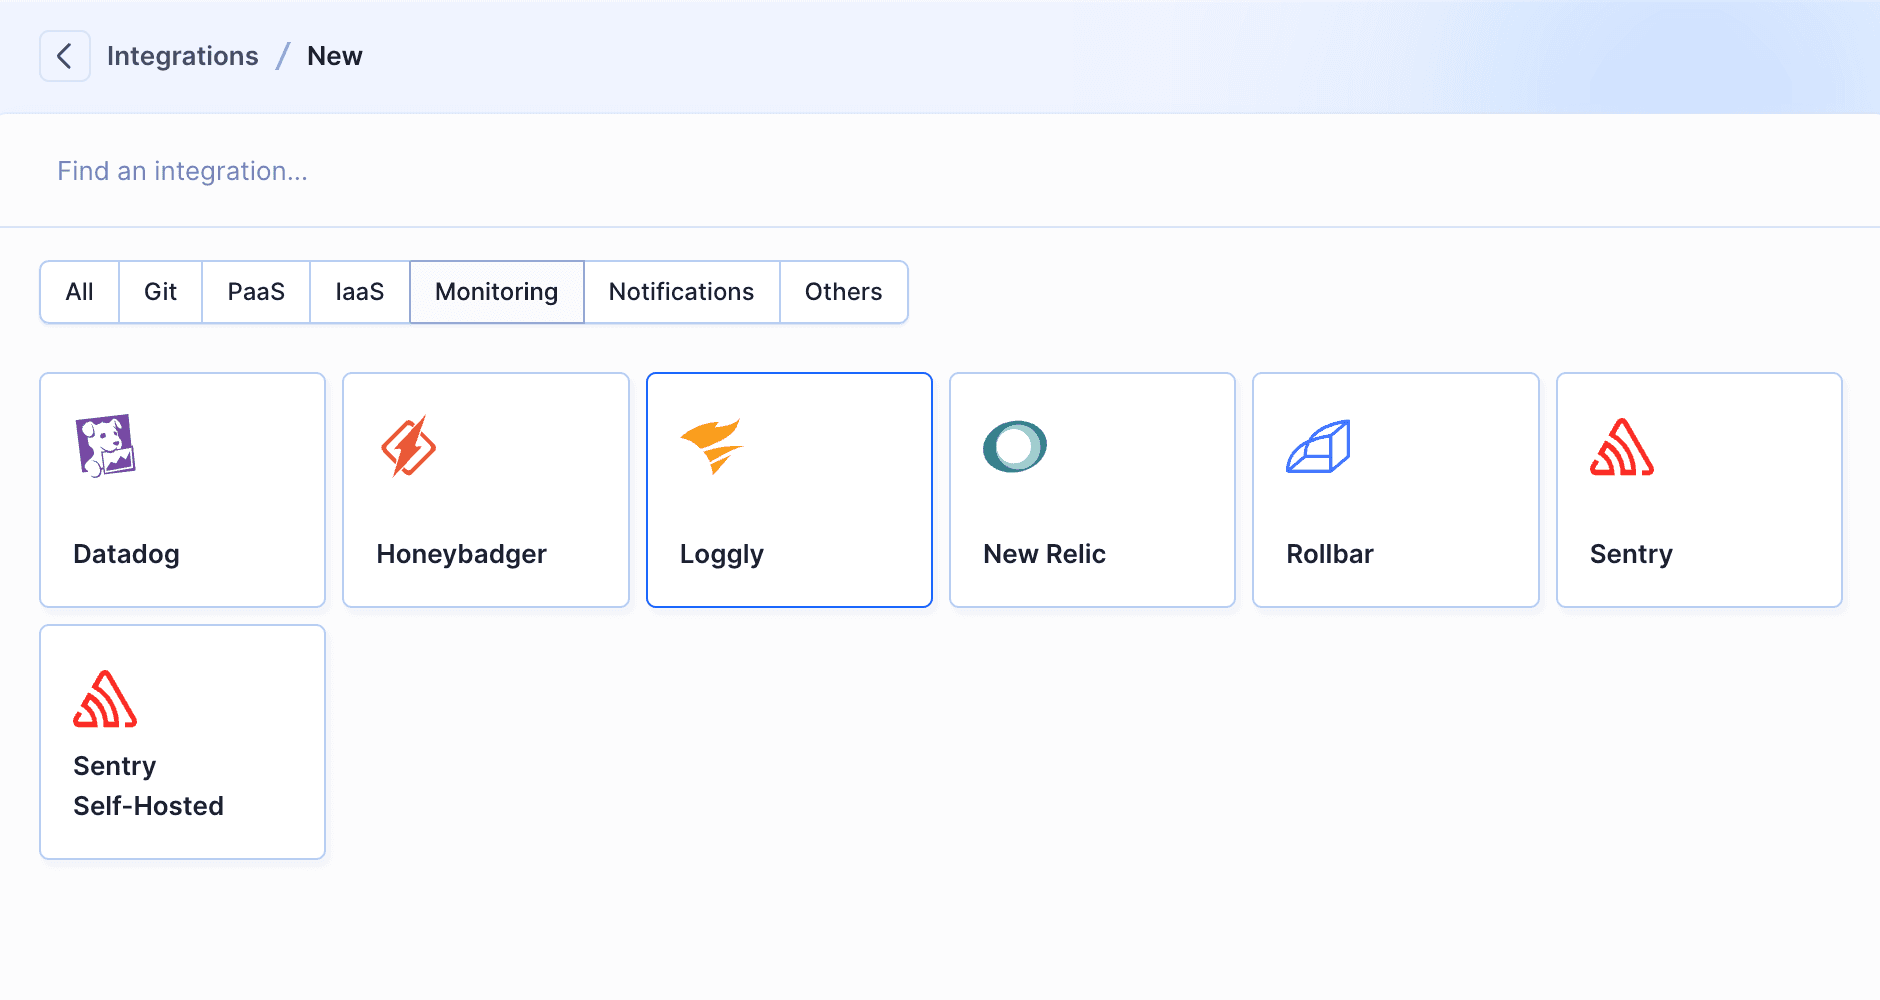The height and width of the screenshot is (1000, 1880).
Task: Open the Notifications category tab
Action: click(682, 292)
